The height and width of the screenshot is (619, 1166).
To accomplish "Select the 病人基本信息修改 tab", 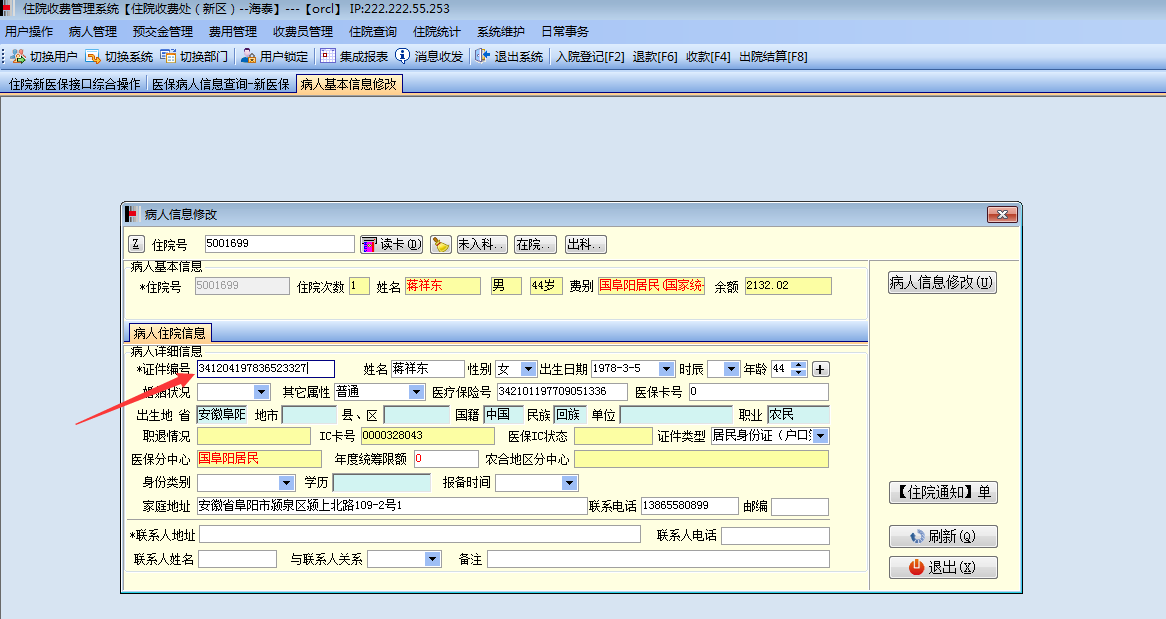I will [x=349, y=84].
